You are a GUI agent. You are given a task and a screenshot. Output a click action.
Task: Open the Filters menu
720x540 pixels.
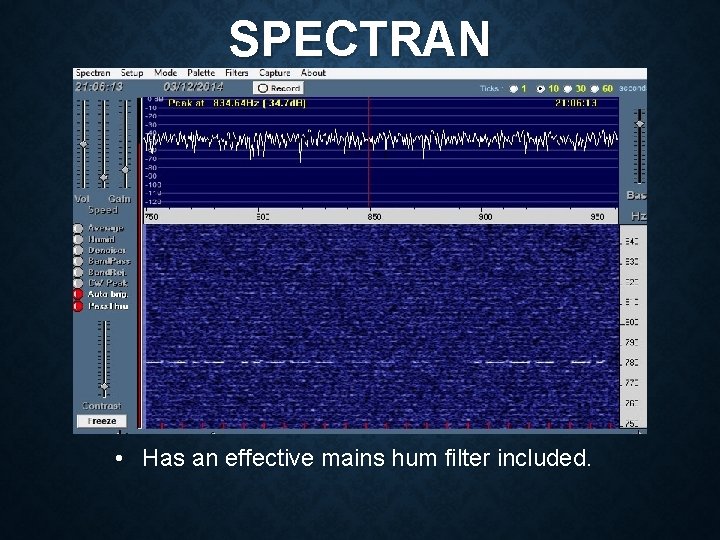coord(236,73)
